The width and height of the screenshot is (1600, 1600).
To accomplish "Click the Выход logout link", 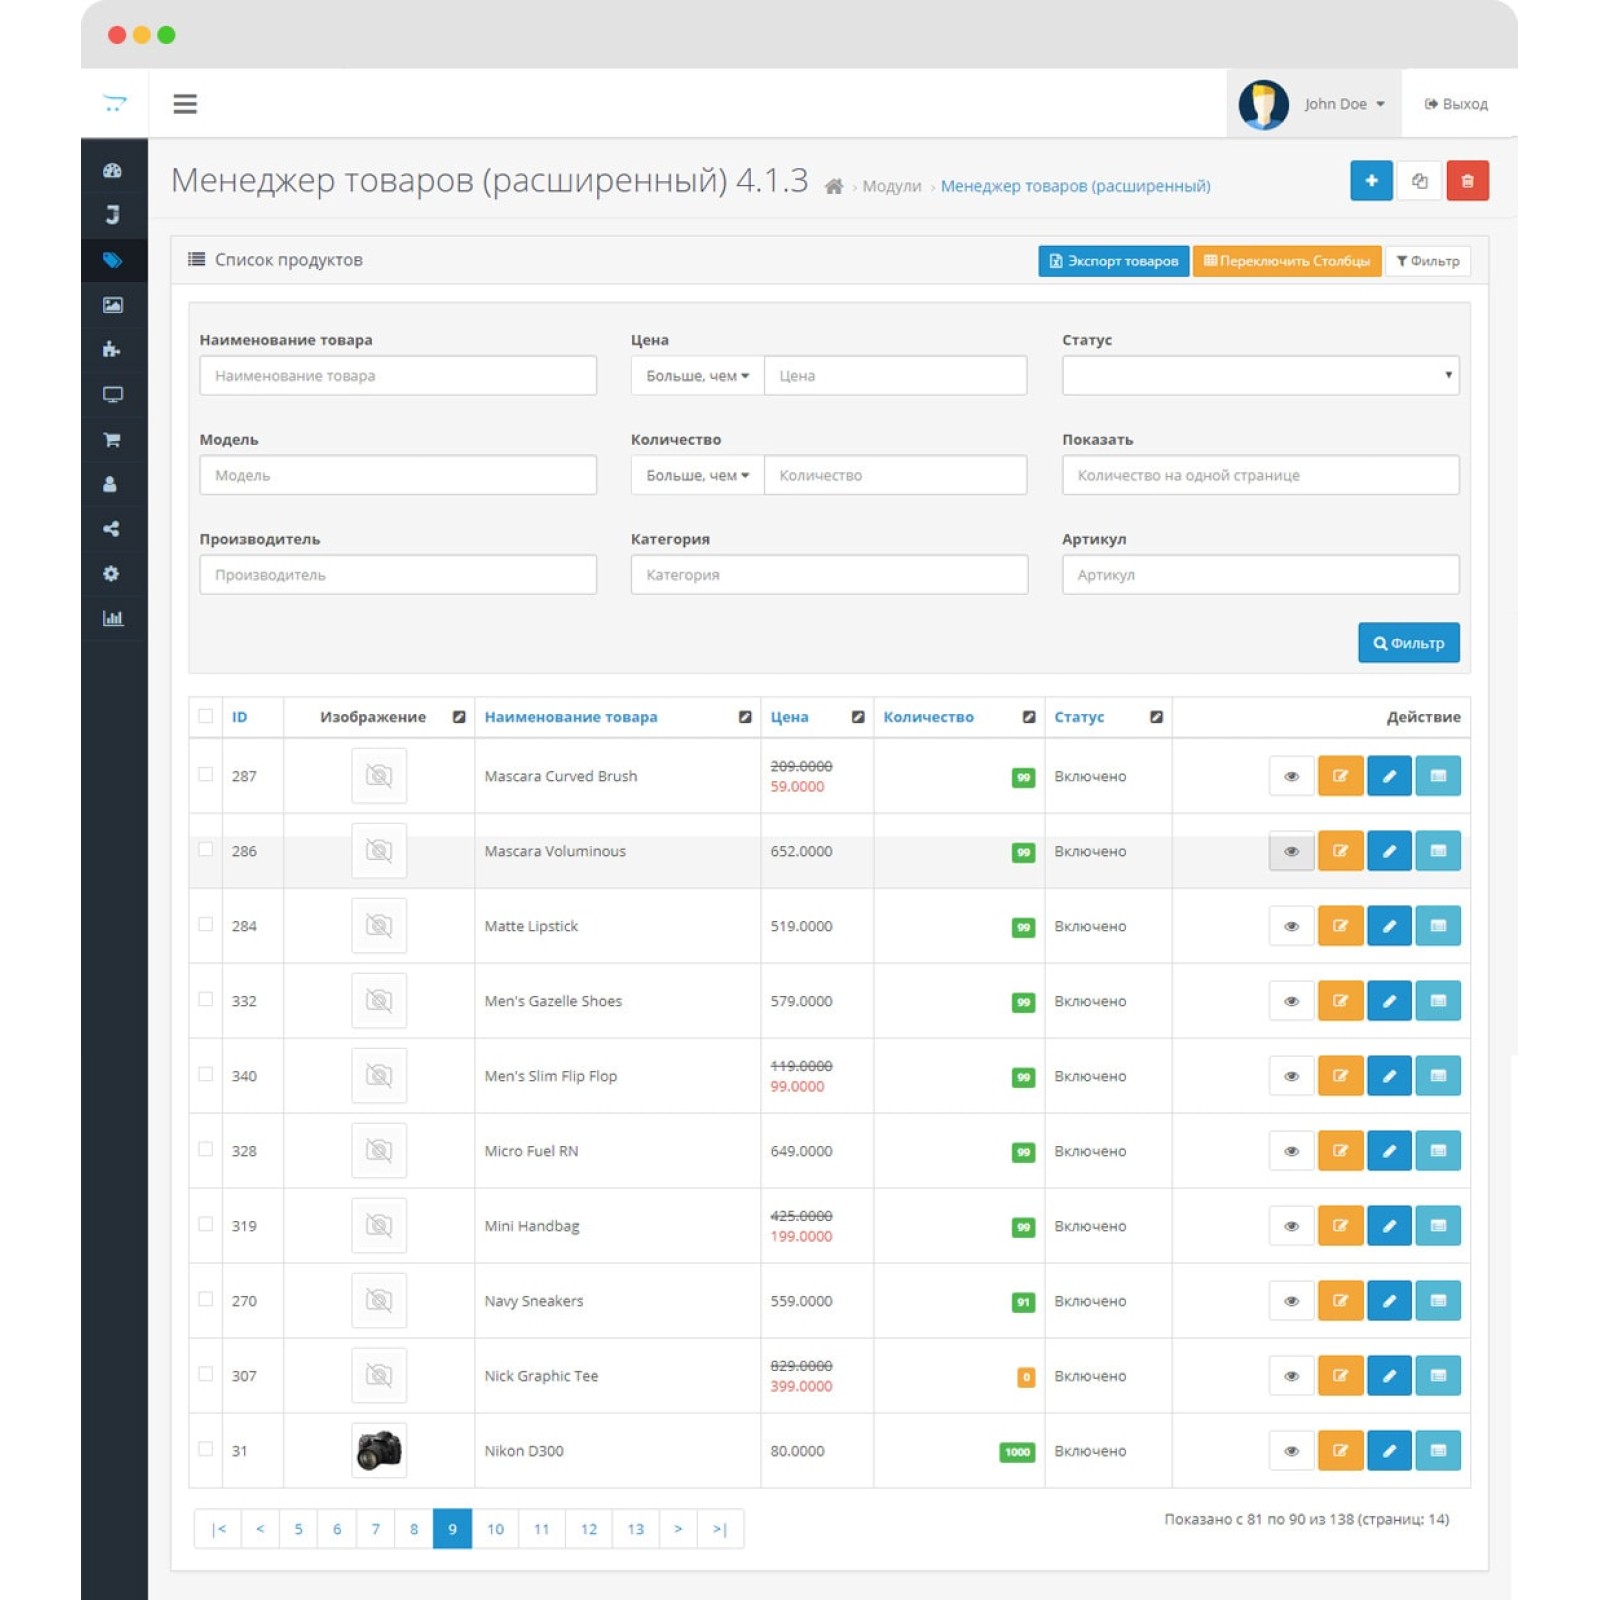I will click(x=1456, y=104).
